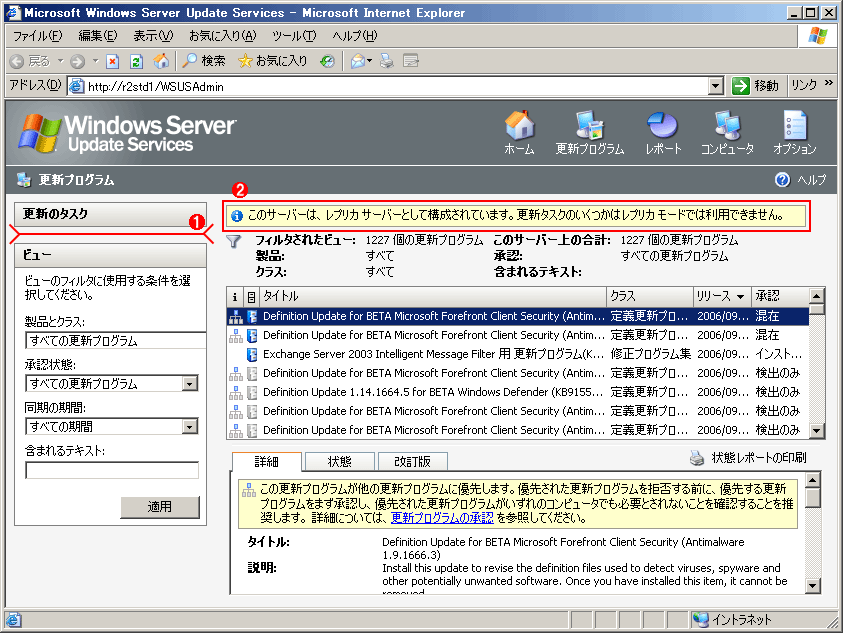Click details pane scrollbar up arrow
The width and height of the screenshot is (843, 633).
coord(813,480)
